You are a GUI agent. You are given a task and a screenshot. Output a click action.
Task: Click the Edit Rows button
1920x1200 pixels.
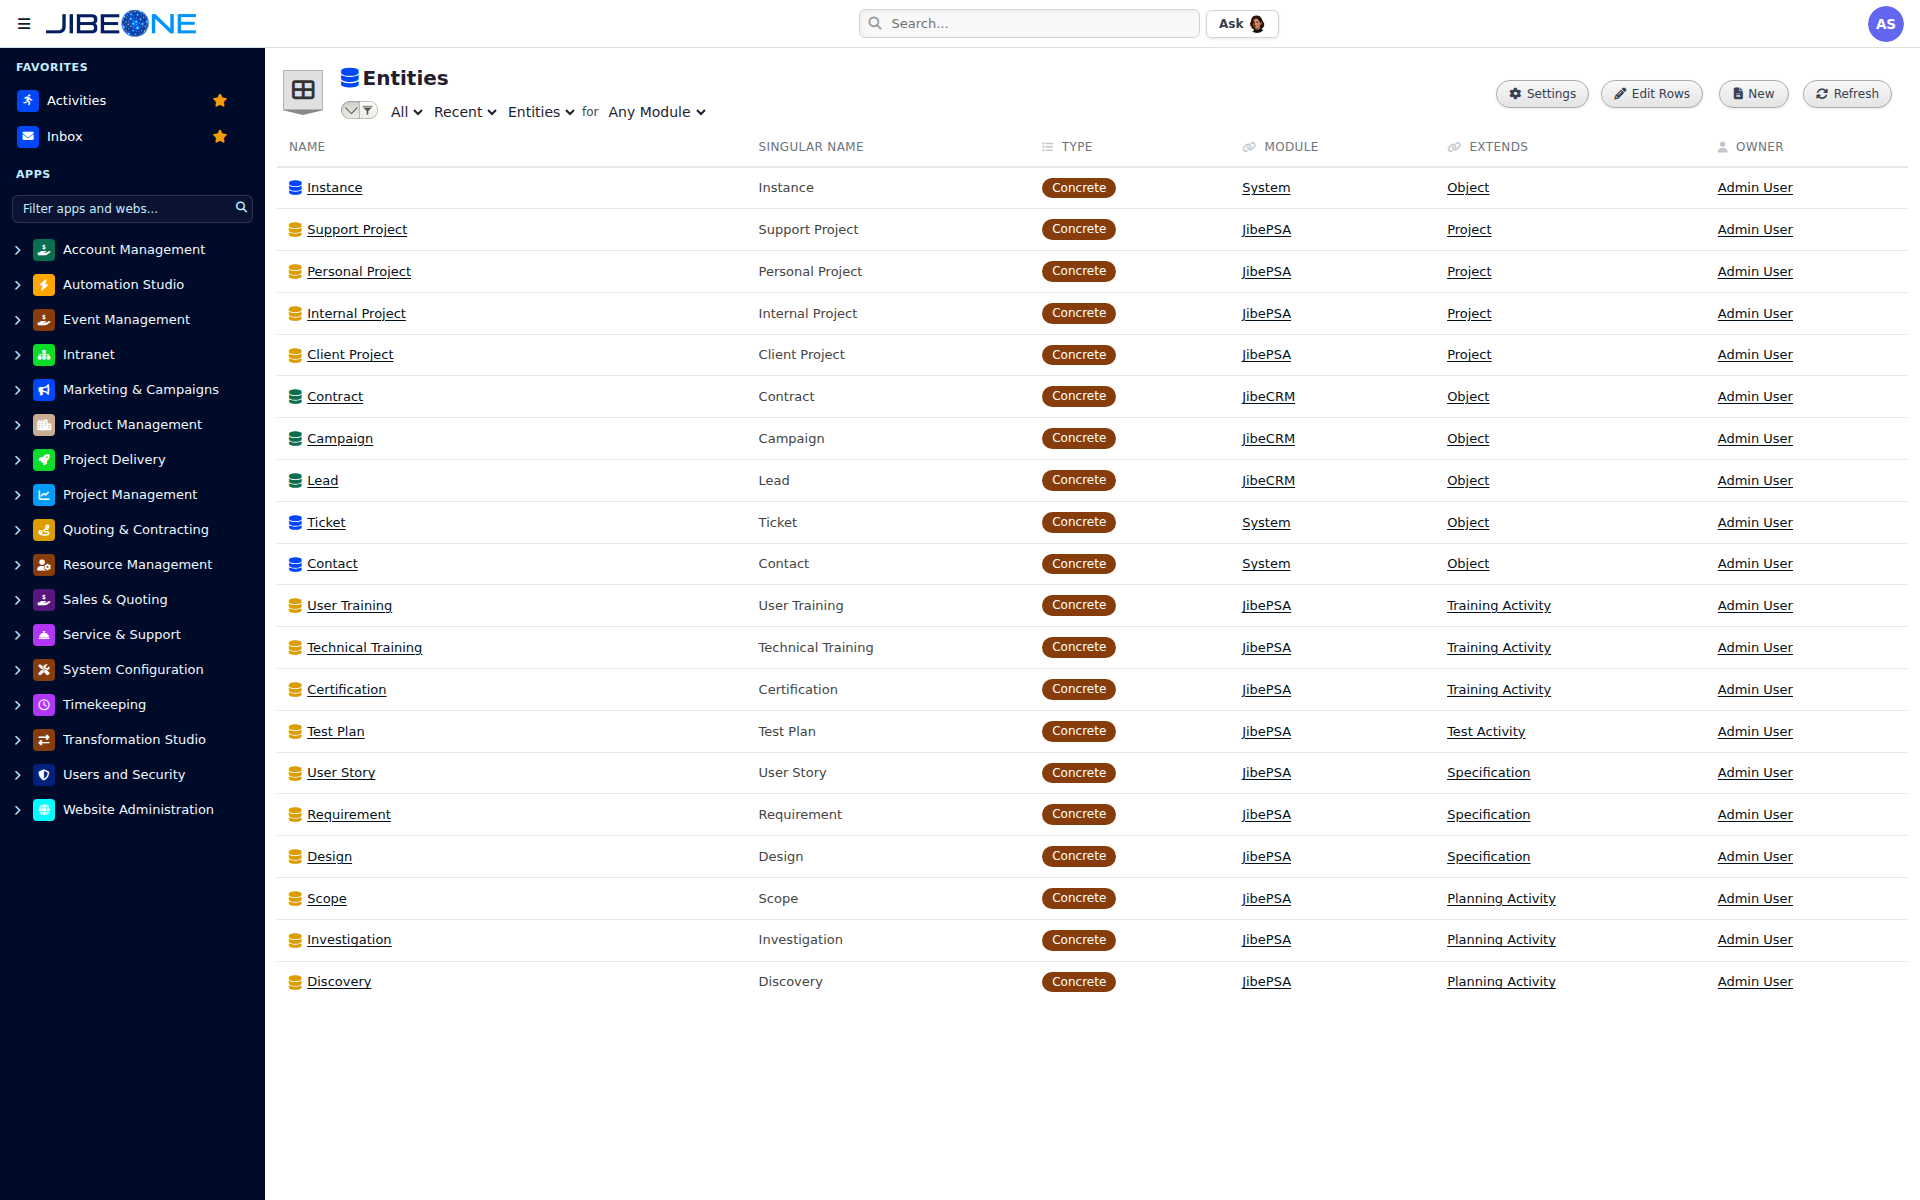pos(1652,94)
